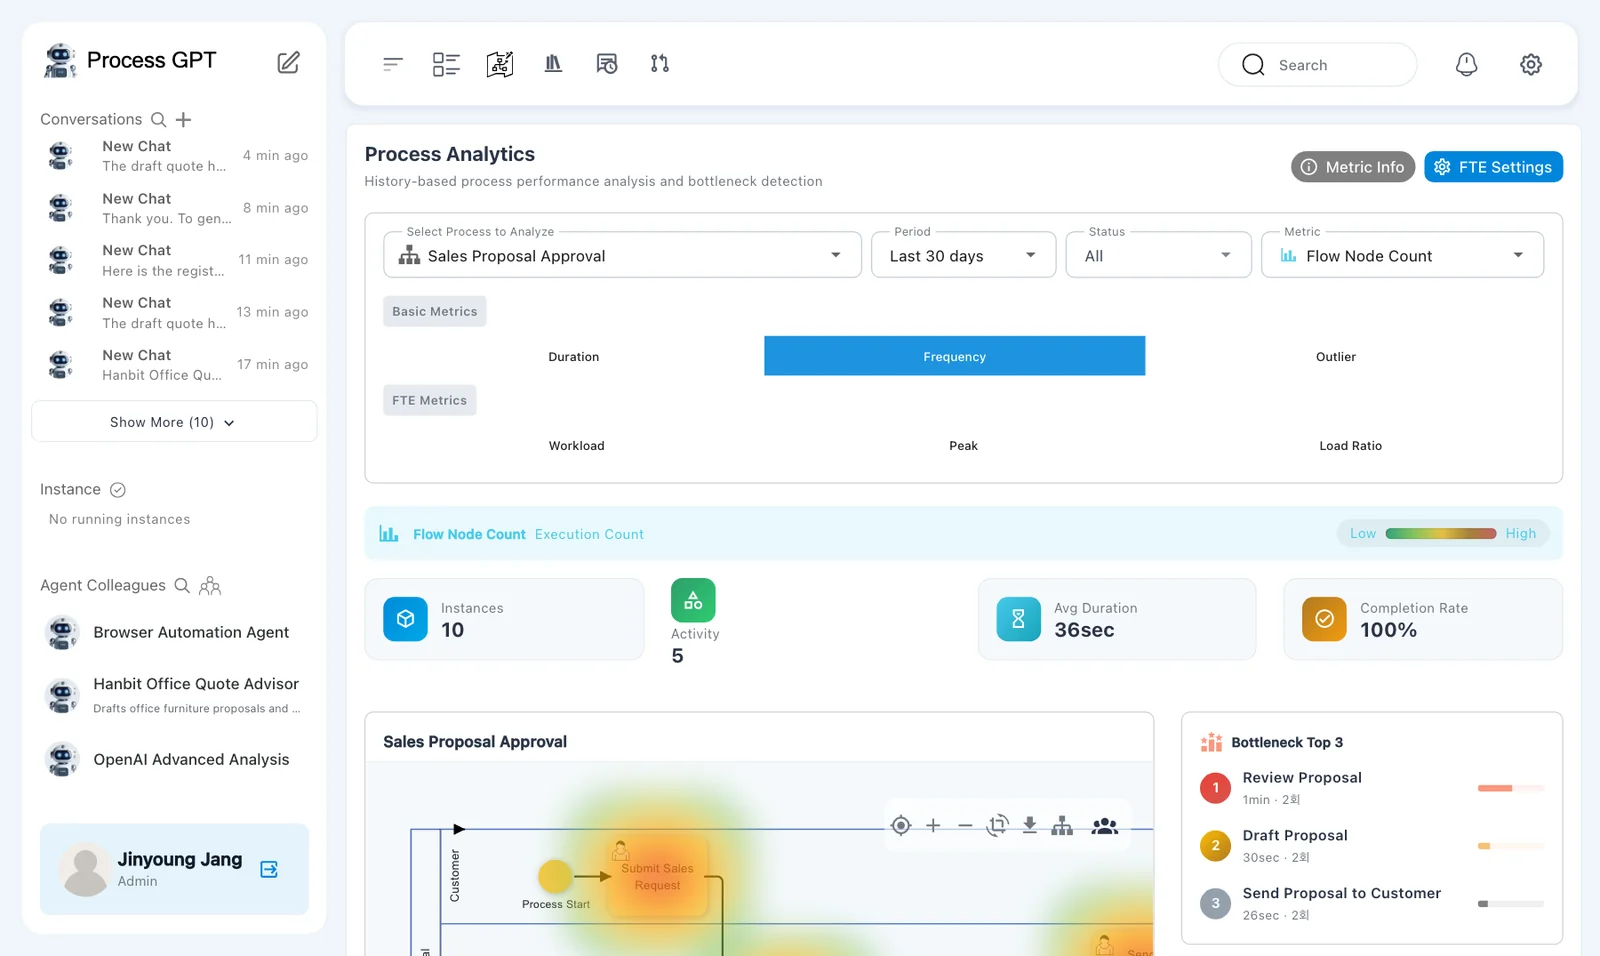Expand Show More (10) conversations
This screenshot has height=956, width=1600.
pos(174,422)
